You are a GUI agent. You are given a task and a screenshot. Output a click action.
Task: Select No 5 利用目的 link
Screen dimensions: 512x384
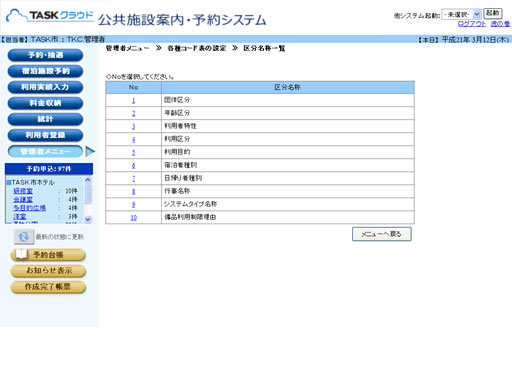134,152
